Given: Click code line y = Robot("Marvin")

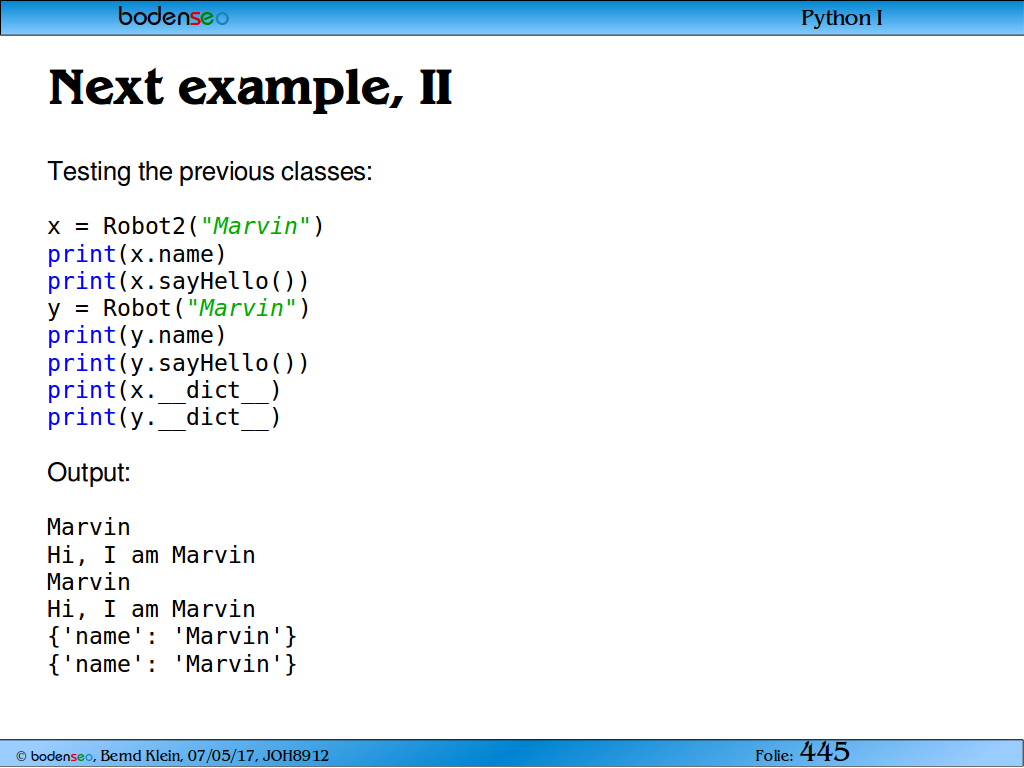Looking at the screenshot, I should pos(178,308).
